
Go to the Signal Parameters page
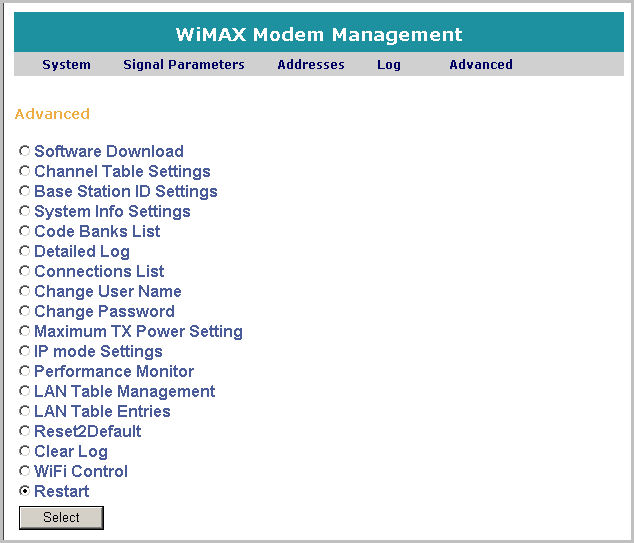coord(183,65)
